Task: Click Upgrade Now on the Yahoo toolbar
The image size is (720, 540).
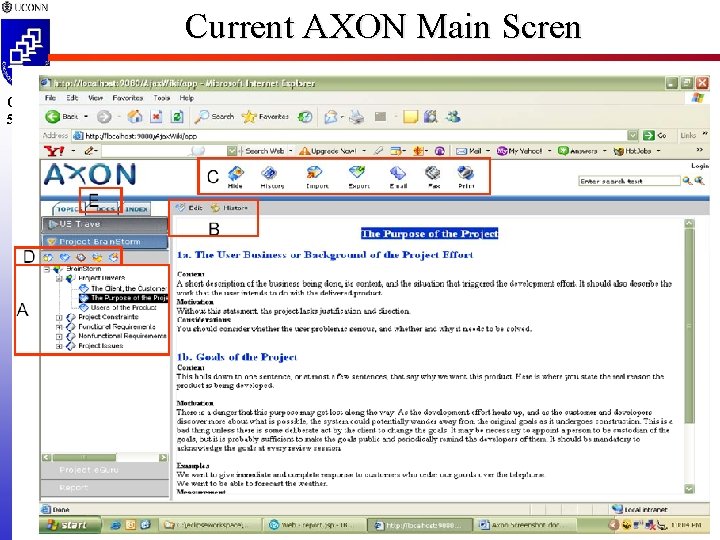Action: click(328, 151)
